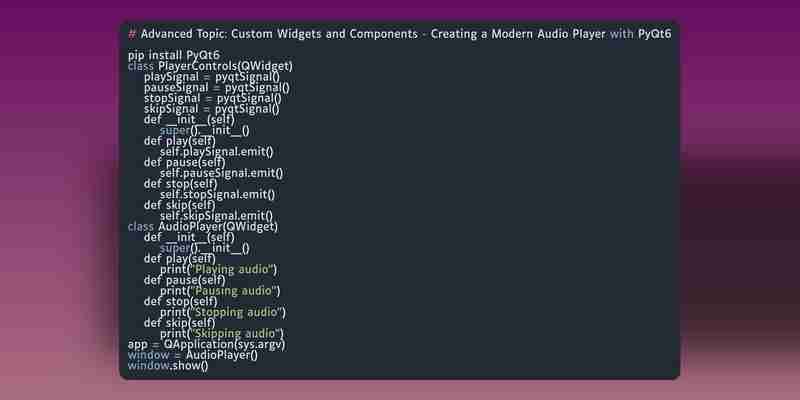
Task: Click "def stop(self)" in AudioPlayer class
Action: coord(181,302)
